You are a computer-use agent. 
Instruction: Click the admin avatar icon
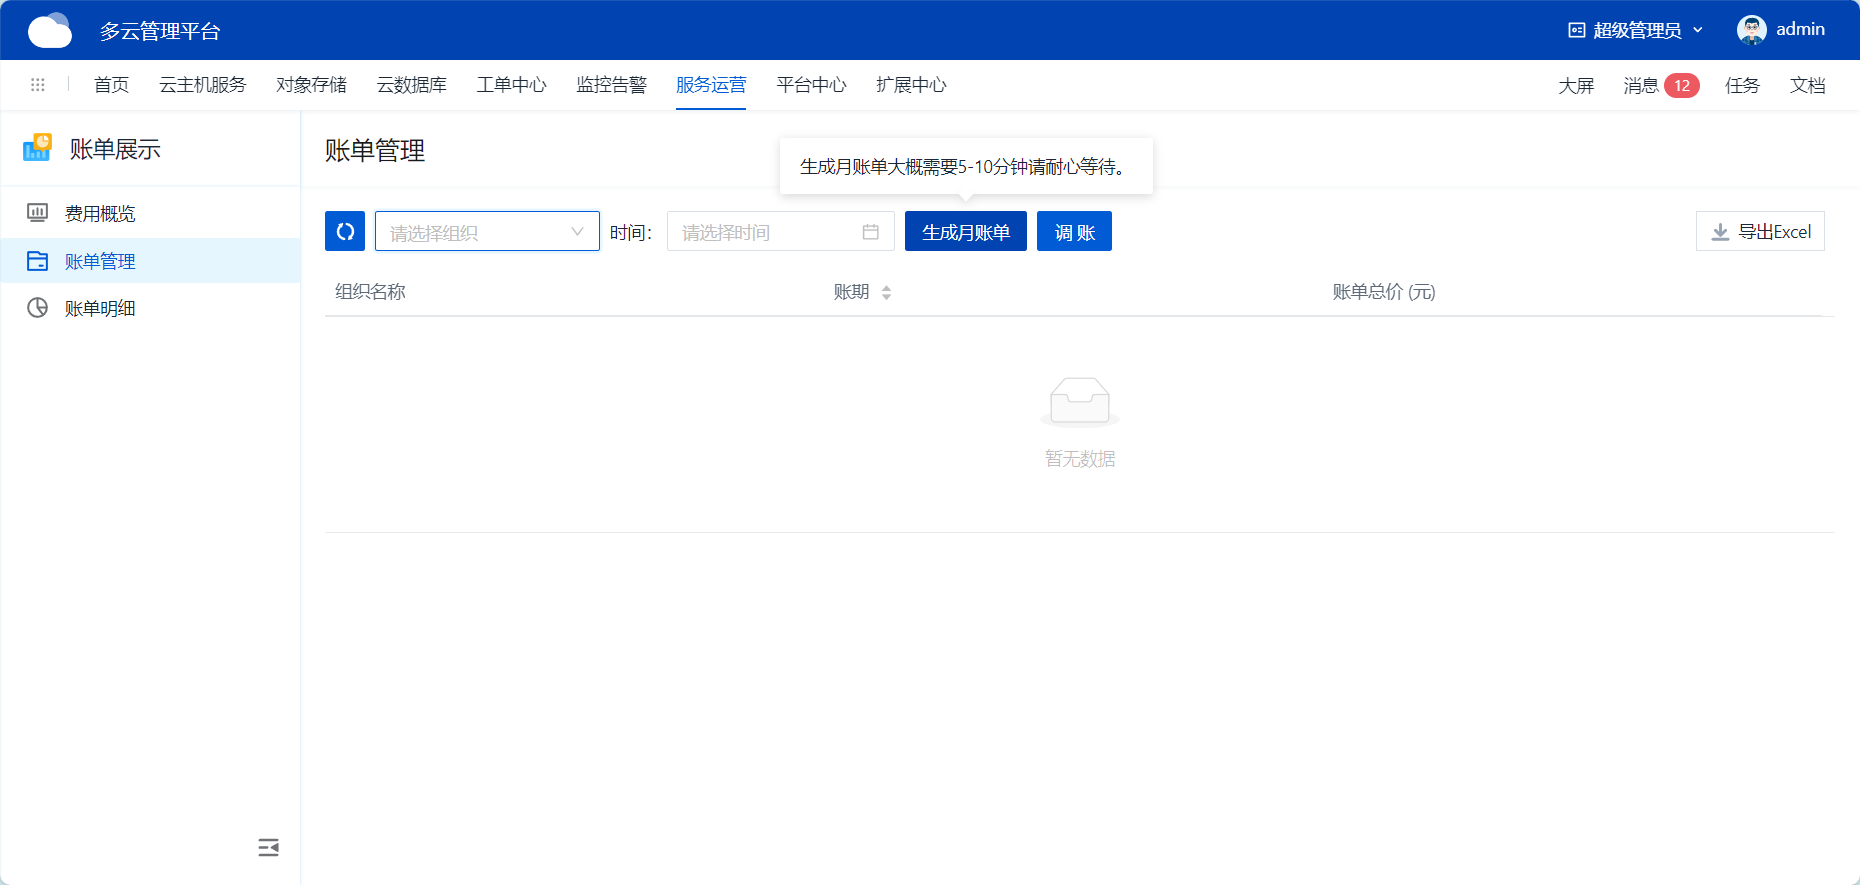(x=1751, y=30)
